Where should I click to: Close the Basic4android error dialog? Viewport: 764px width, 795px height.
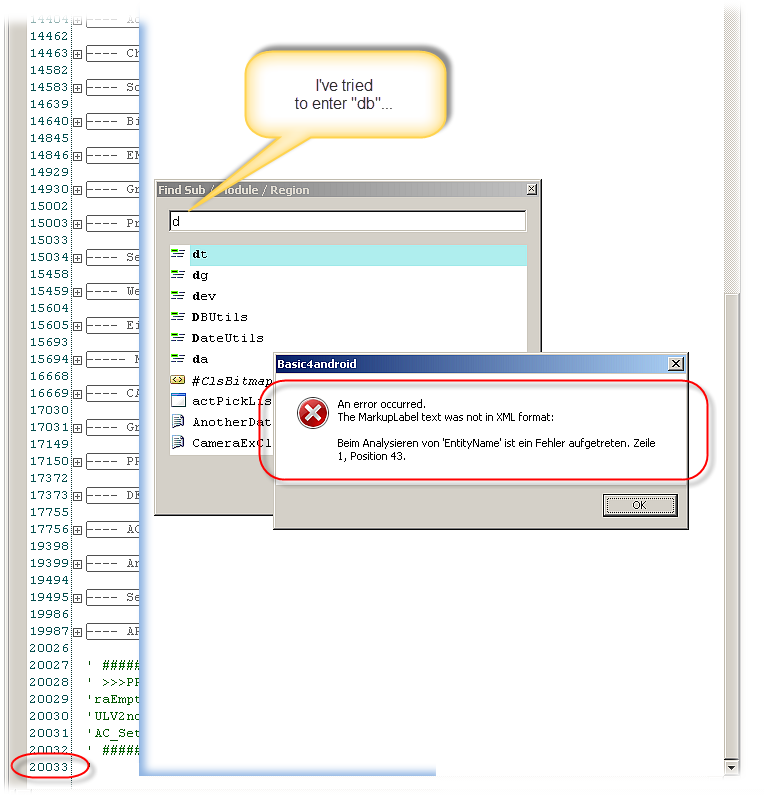pyautogui.click(x=676, y=364)
